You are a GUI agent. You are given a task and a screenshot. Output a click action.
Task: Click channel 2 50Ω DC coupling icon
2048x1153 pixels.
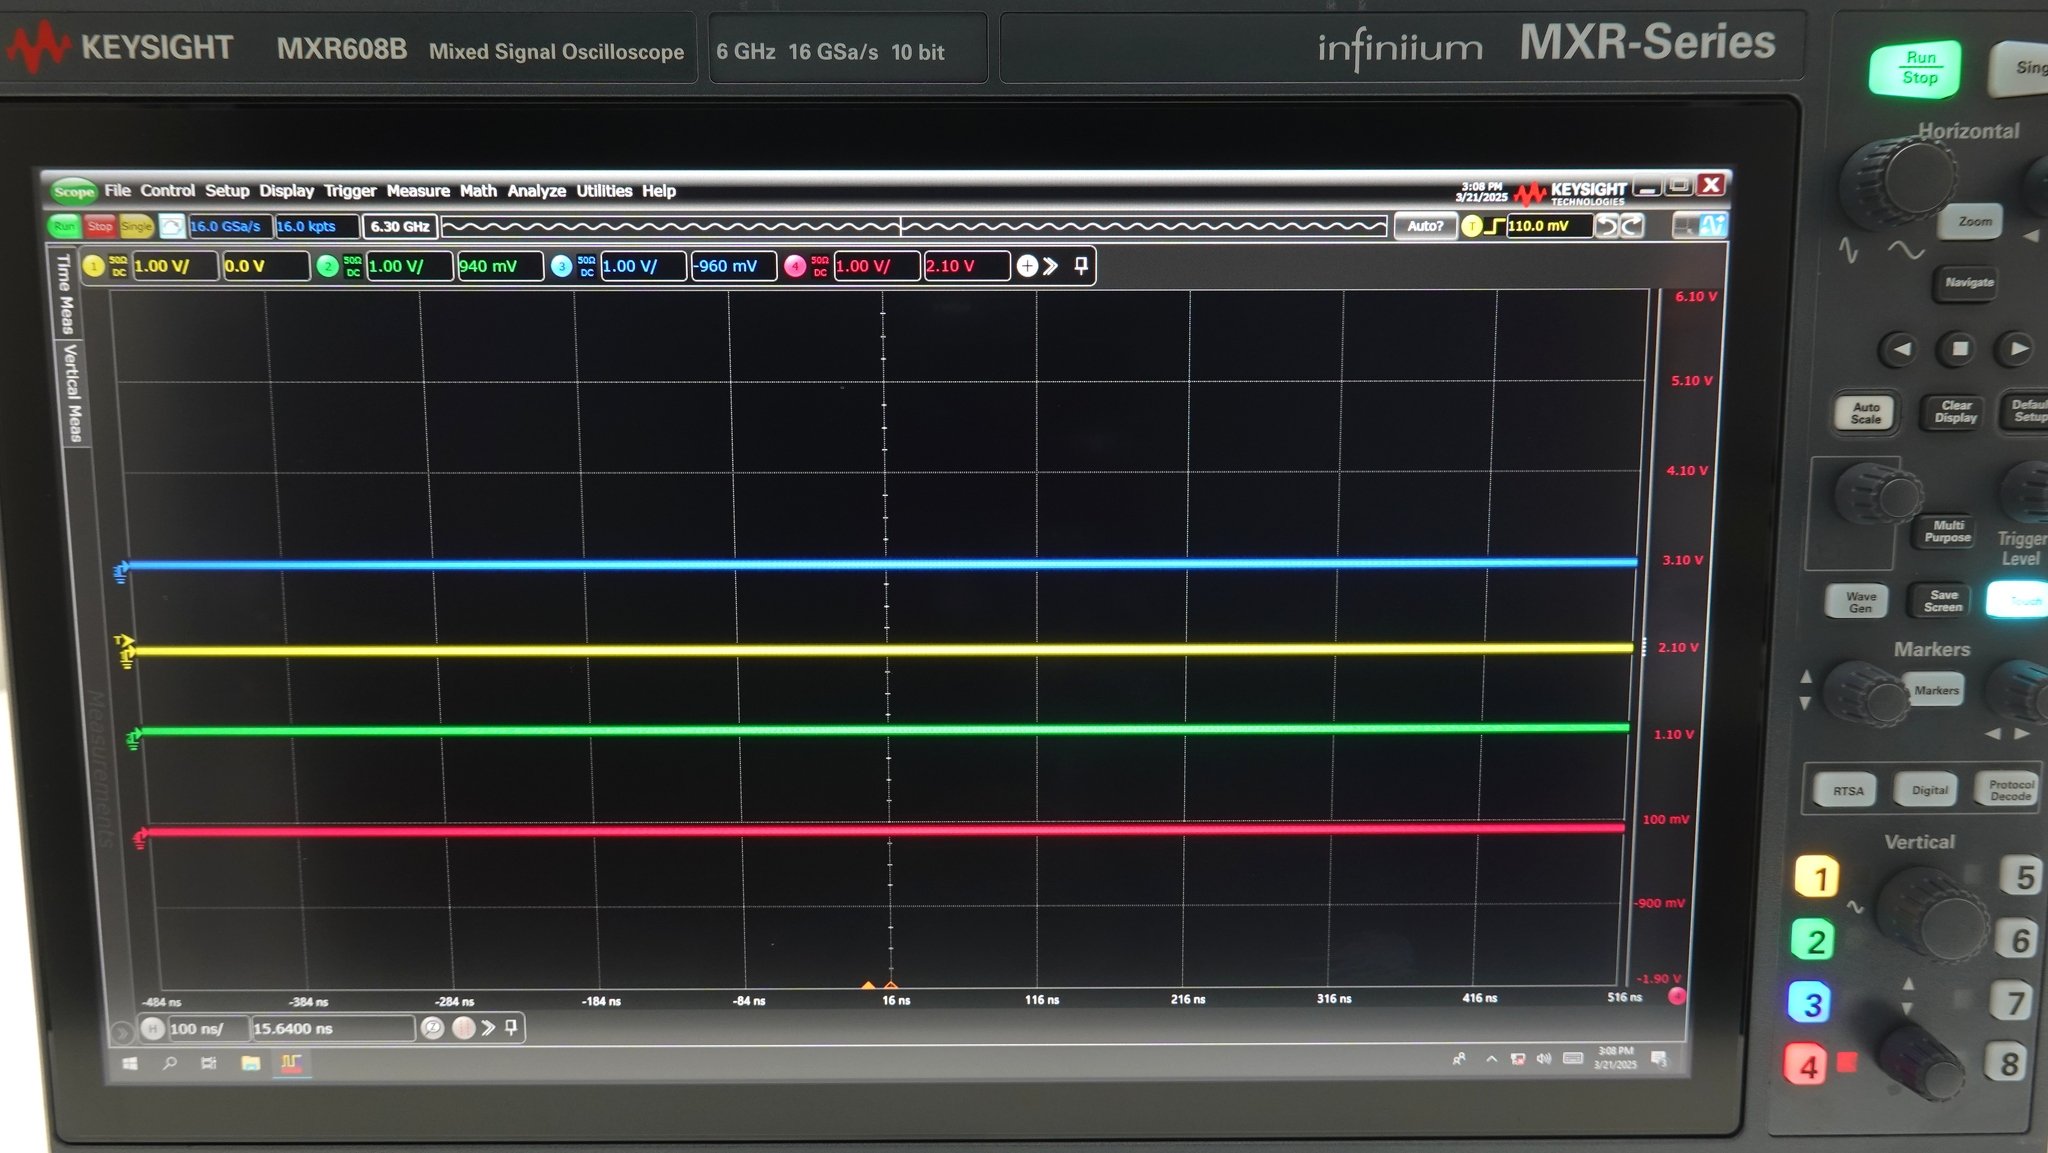[353, 266]
